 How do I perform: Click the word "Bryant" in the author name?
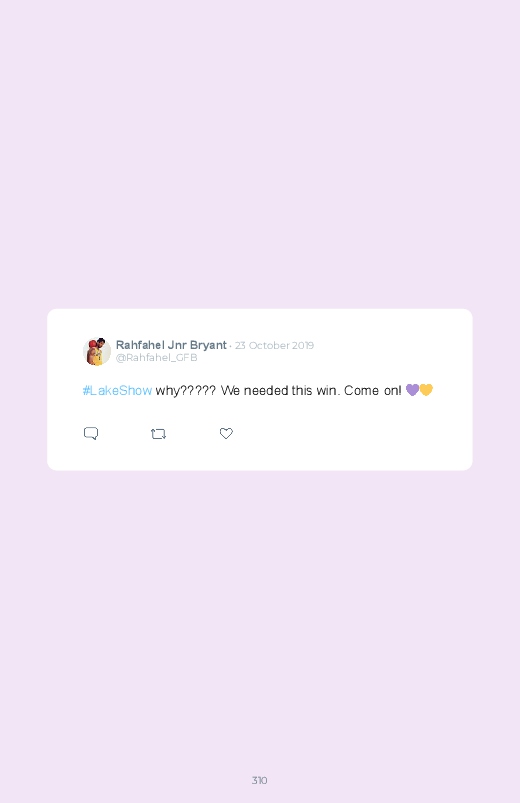click(208, 346)
